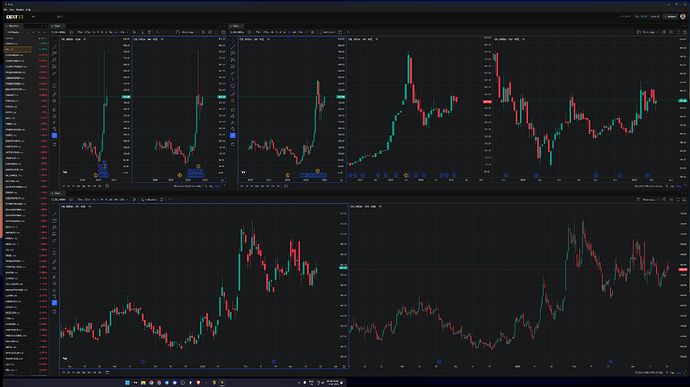The image size is (690, 387).
Task: Click quick search magnifier in top-left chart toolbar
Action: pyautogui.click(x=203, y=32)
